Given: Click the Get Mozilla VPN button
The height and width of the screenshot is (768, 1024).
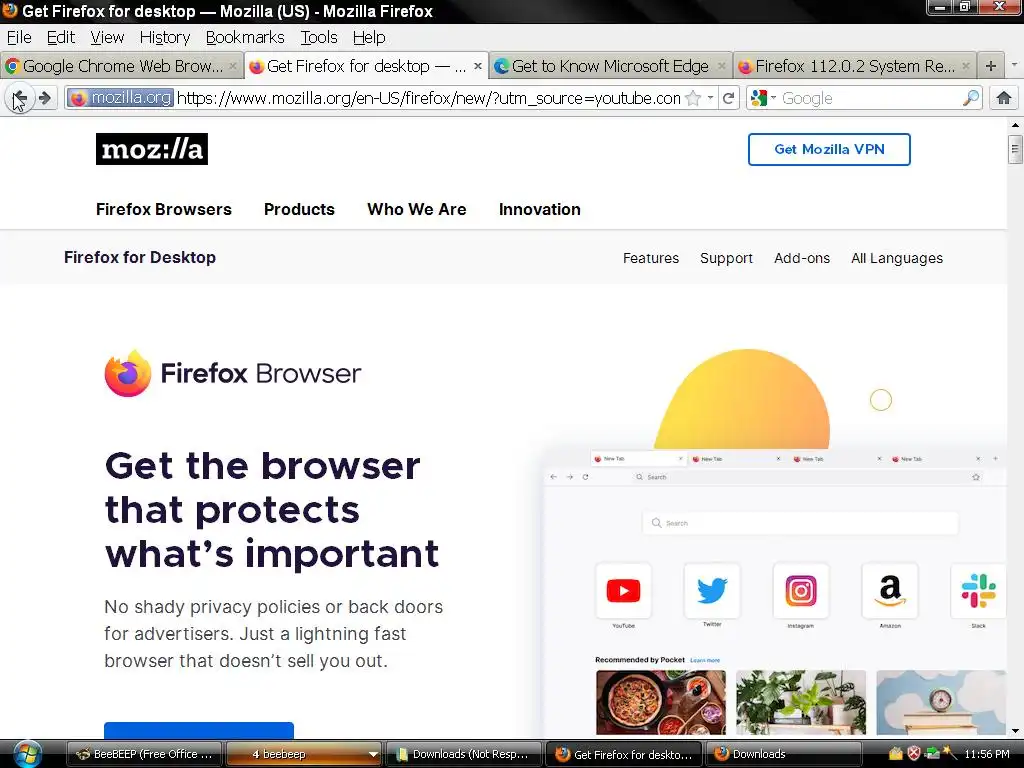Looking at the screenshot, I should point(829,150).
